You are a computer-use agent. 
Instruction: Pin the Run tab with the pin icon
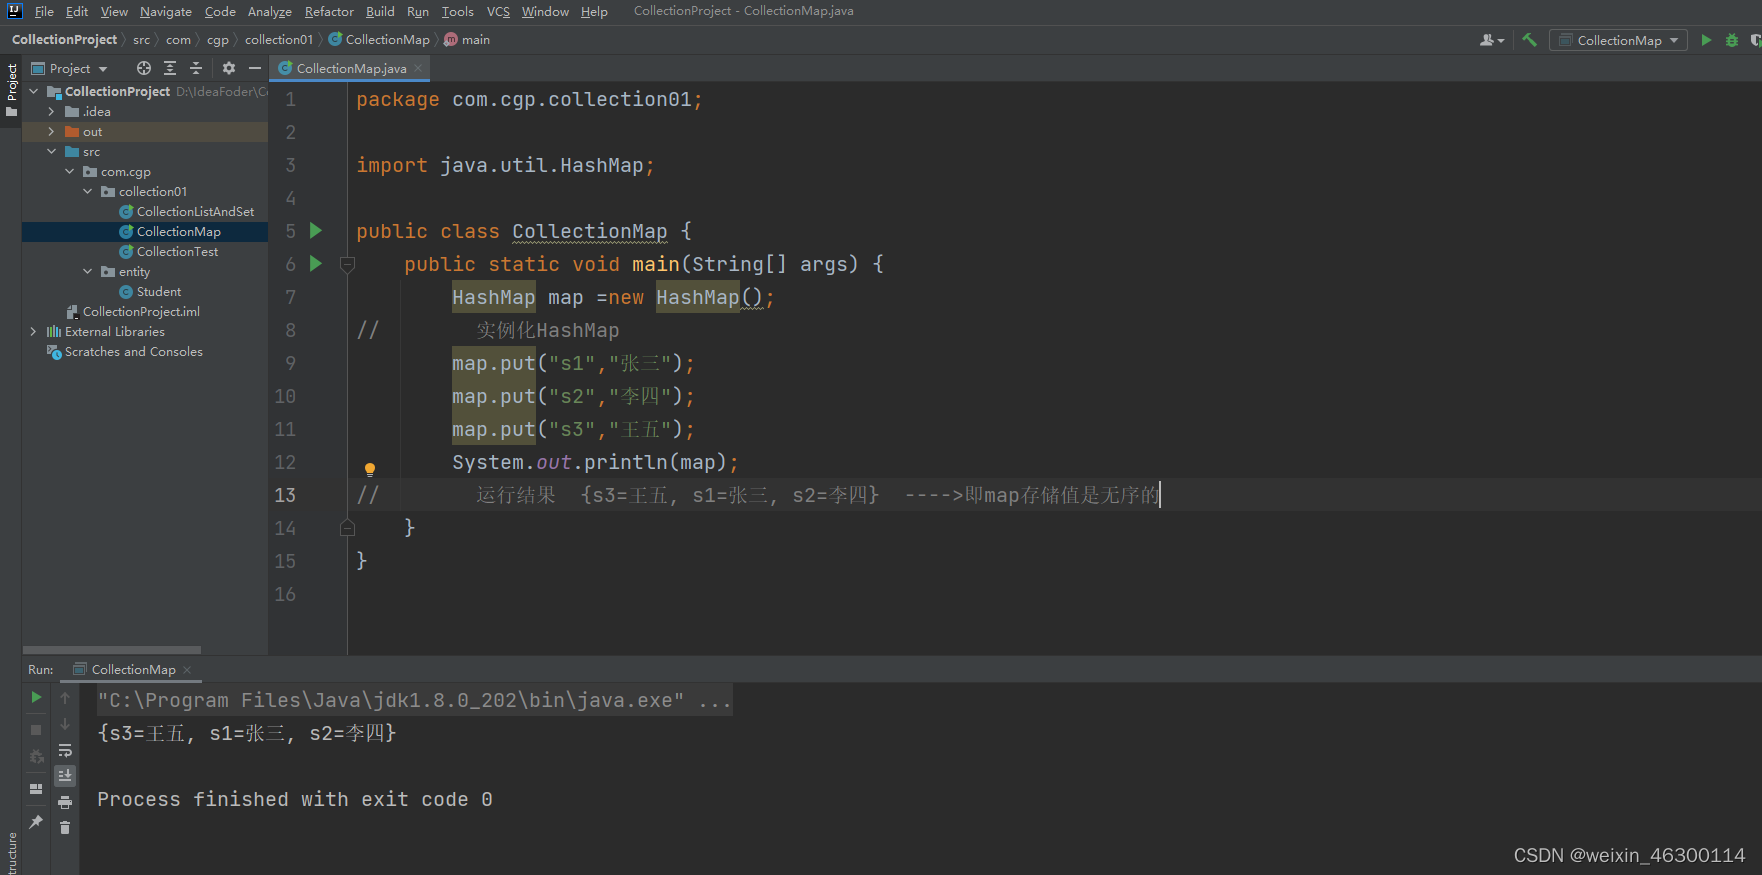36,822
